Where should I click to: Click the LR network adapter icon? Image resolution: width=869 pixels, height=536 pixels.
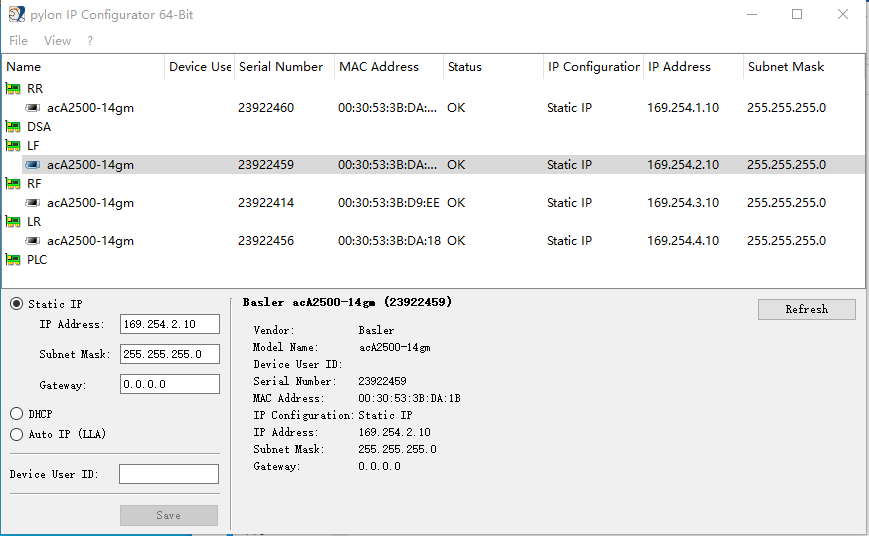point(13,222)
